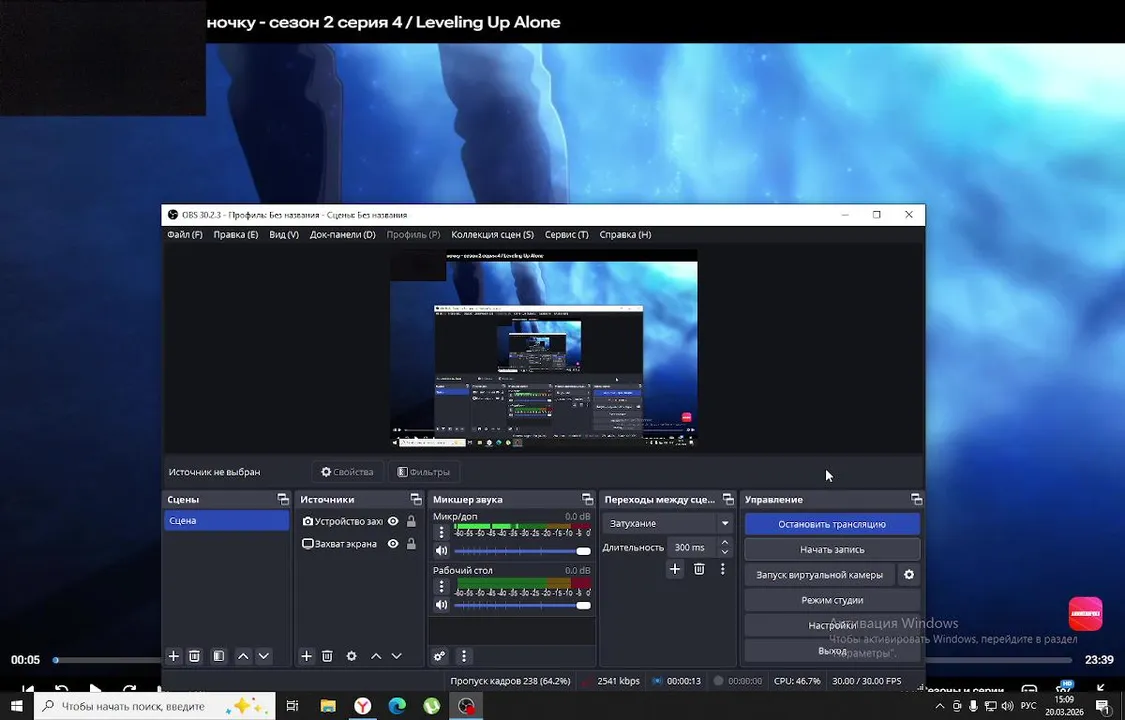
Task: Add a new scene with plus icon
Action: pyautogui.click(x=173, y=656)
